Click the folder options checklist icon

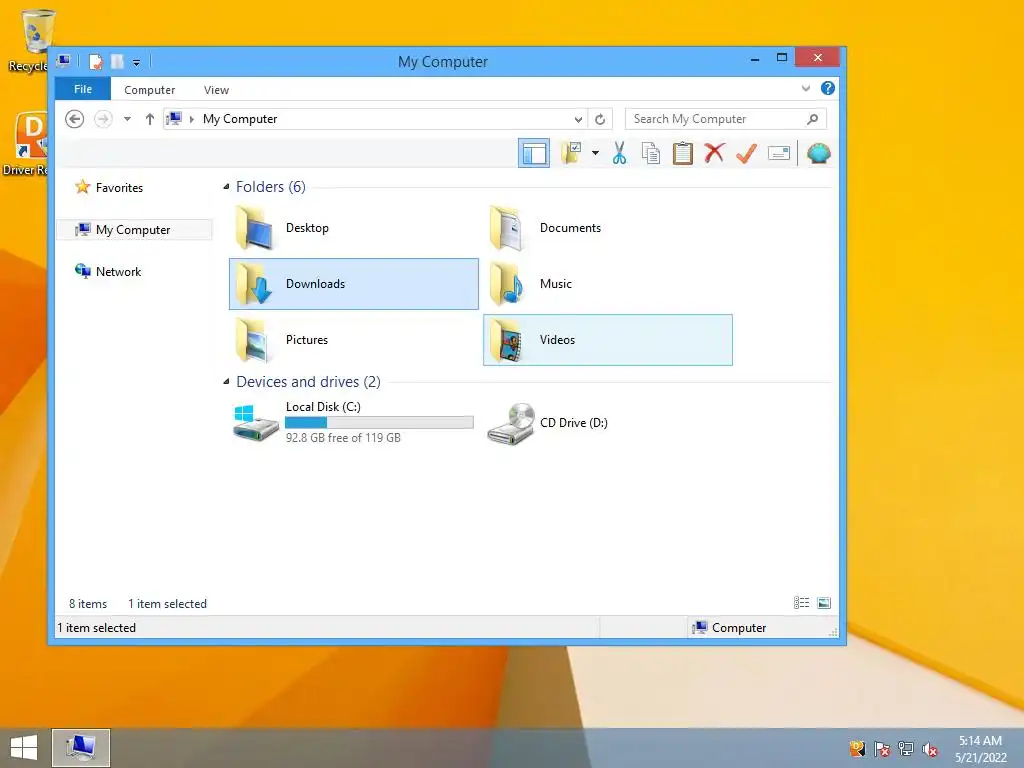click(x=571, y=153)
